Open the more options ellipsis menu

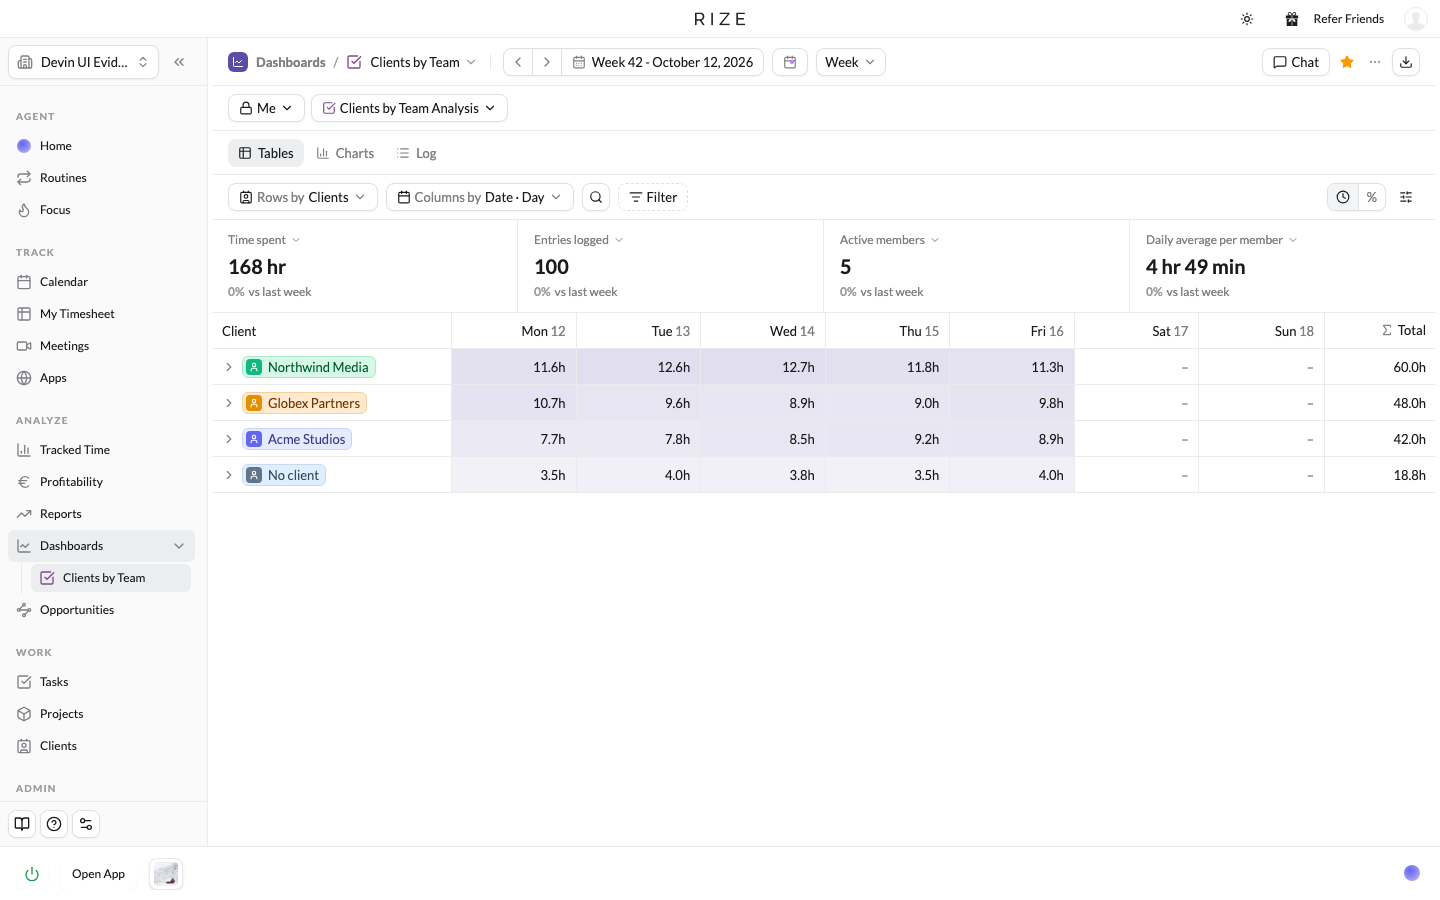click(x=1375, y=62)
